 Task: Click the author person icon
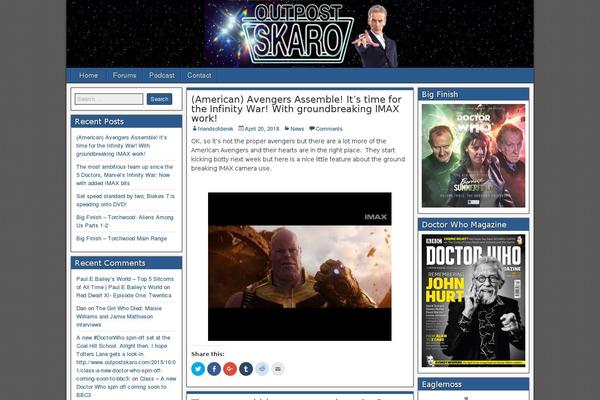tap(194, 129)
